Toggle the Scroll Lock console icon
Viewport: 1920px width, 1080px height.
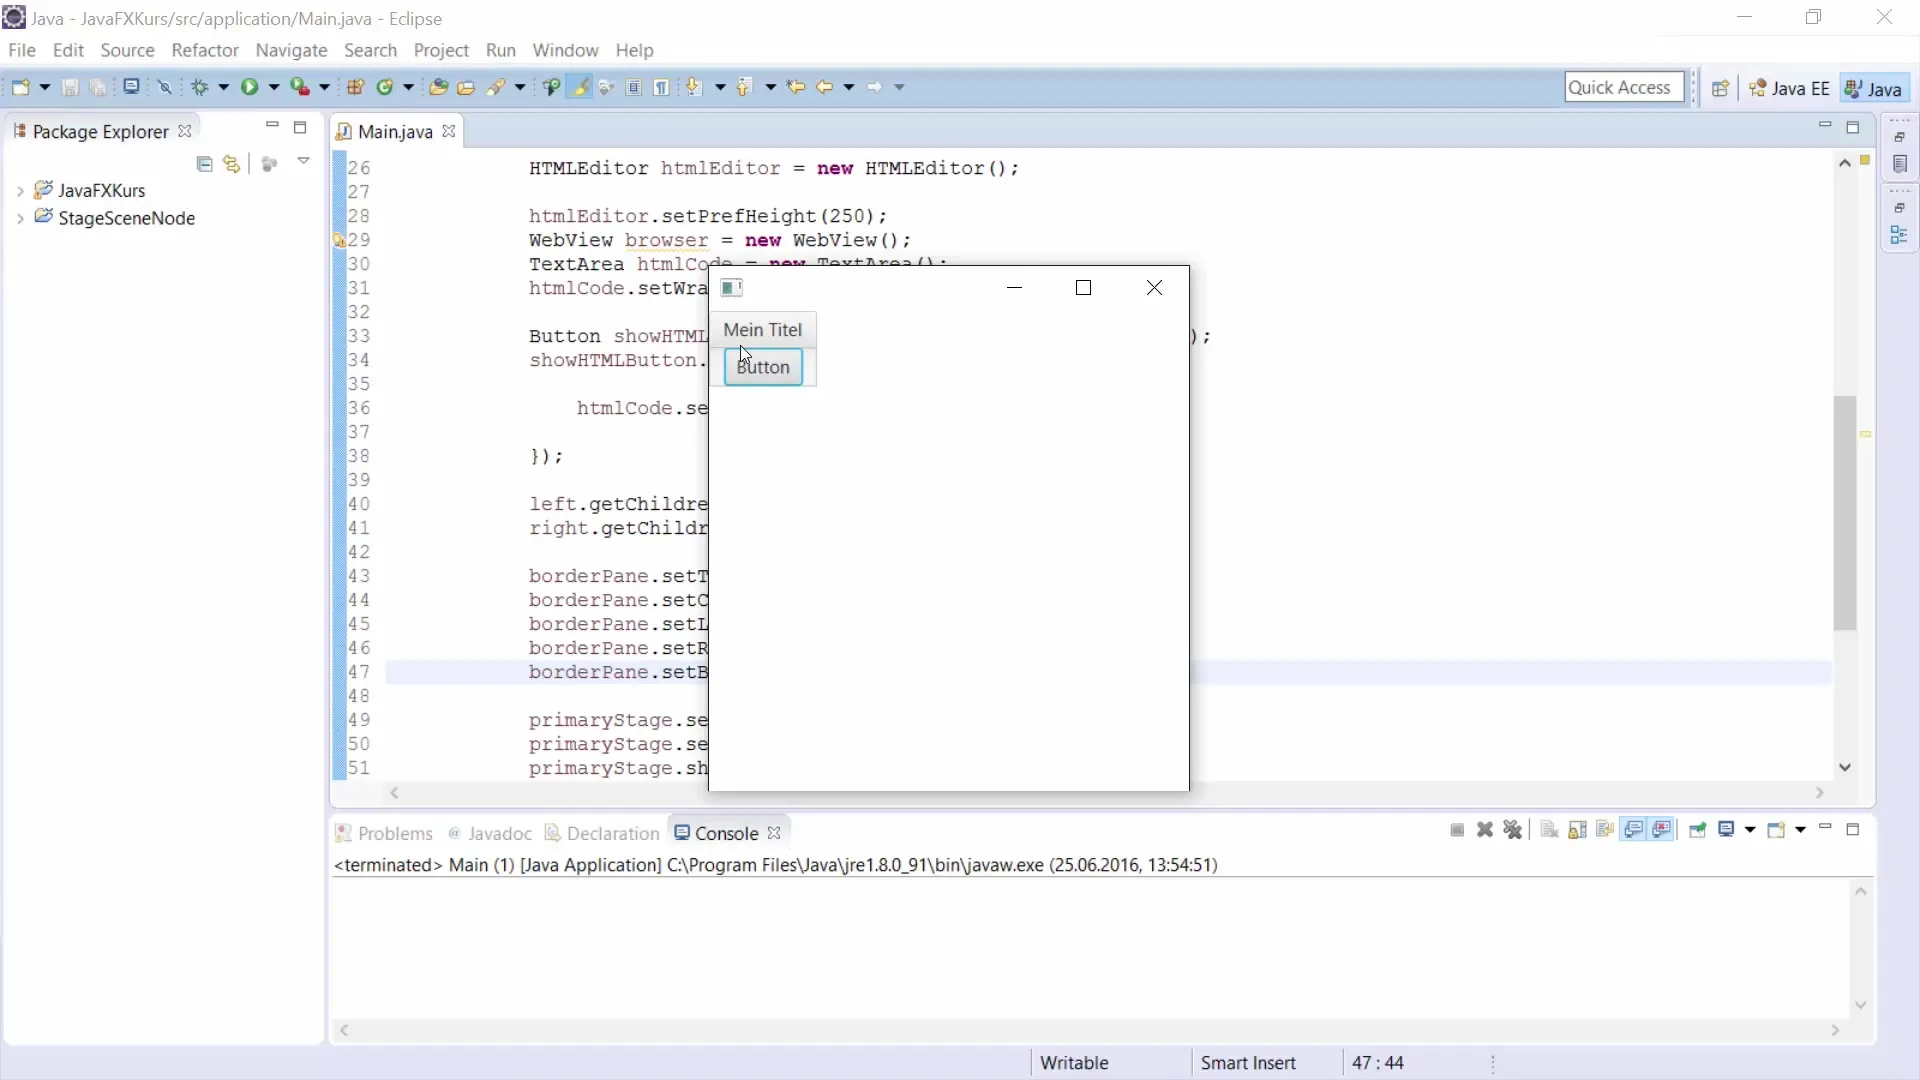tap(1577, 830)
